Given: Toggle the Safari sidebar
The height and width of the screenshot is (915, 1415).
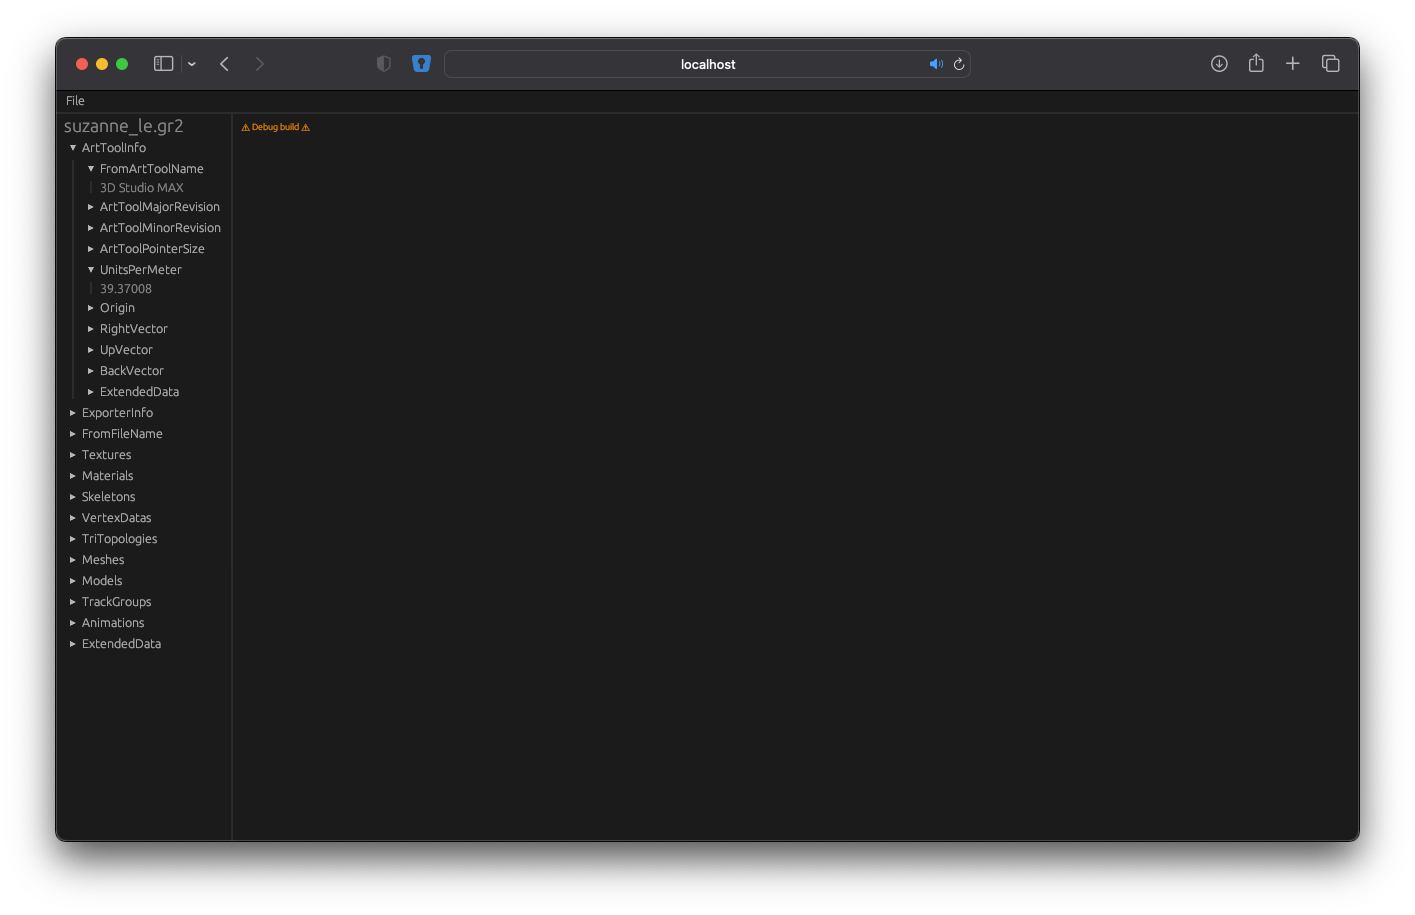Looking at the screenshot, I should pos(164,64).
